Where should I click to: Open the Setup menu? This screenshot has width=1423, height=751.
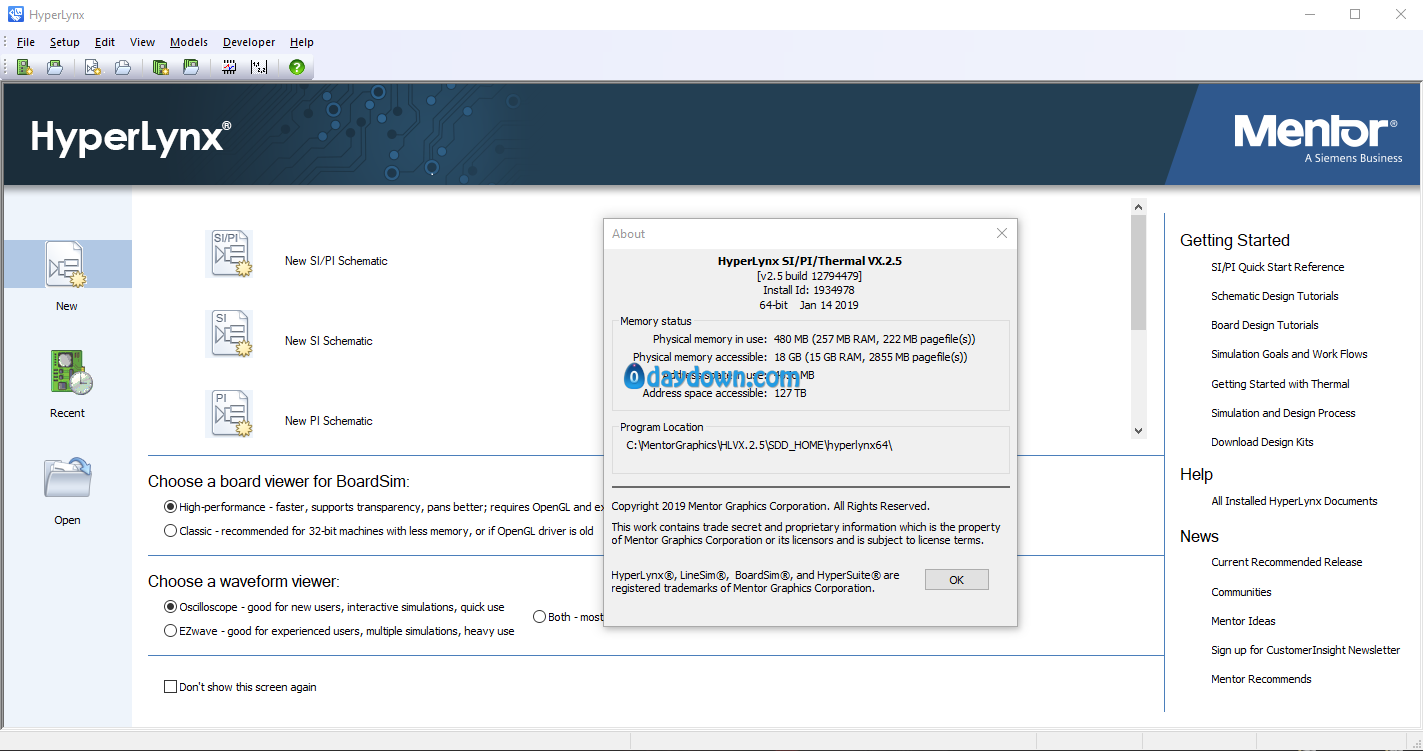coord(65,42)
